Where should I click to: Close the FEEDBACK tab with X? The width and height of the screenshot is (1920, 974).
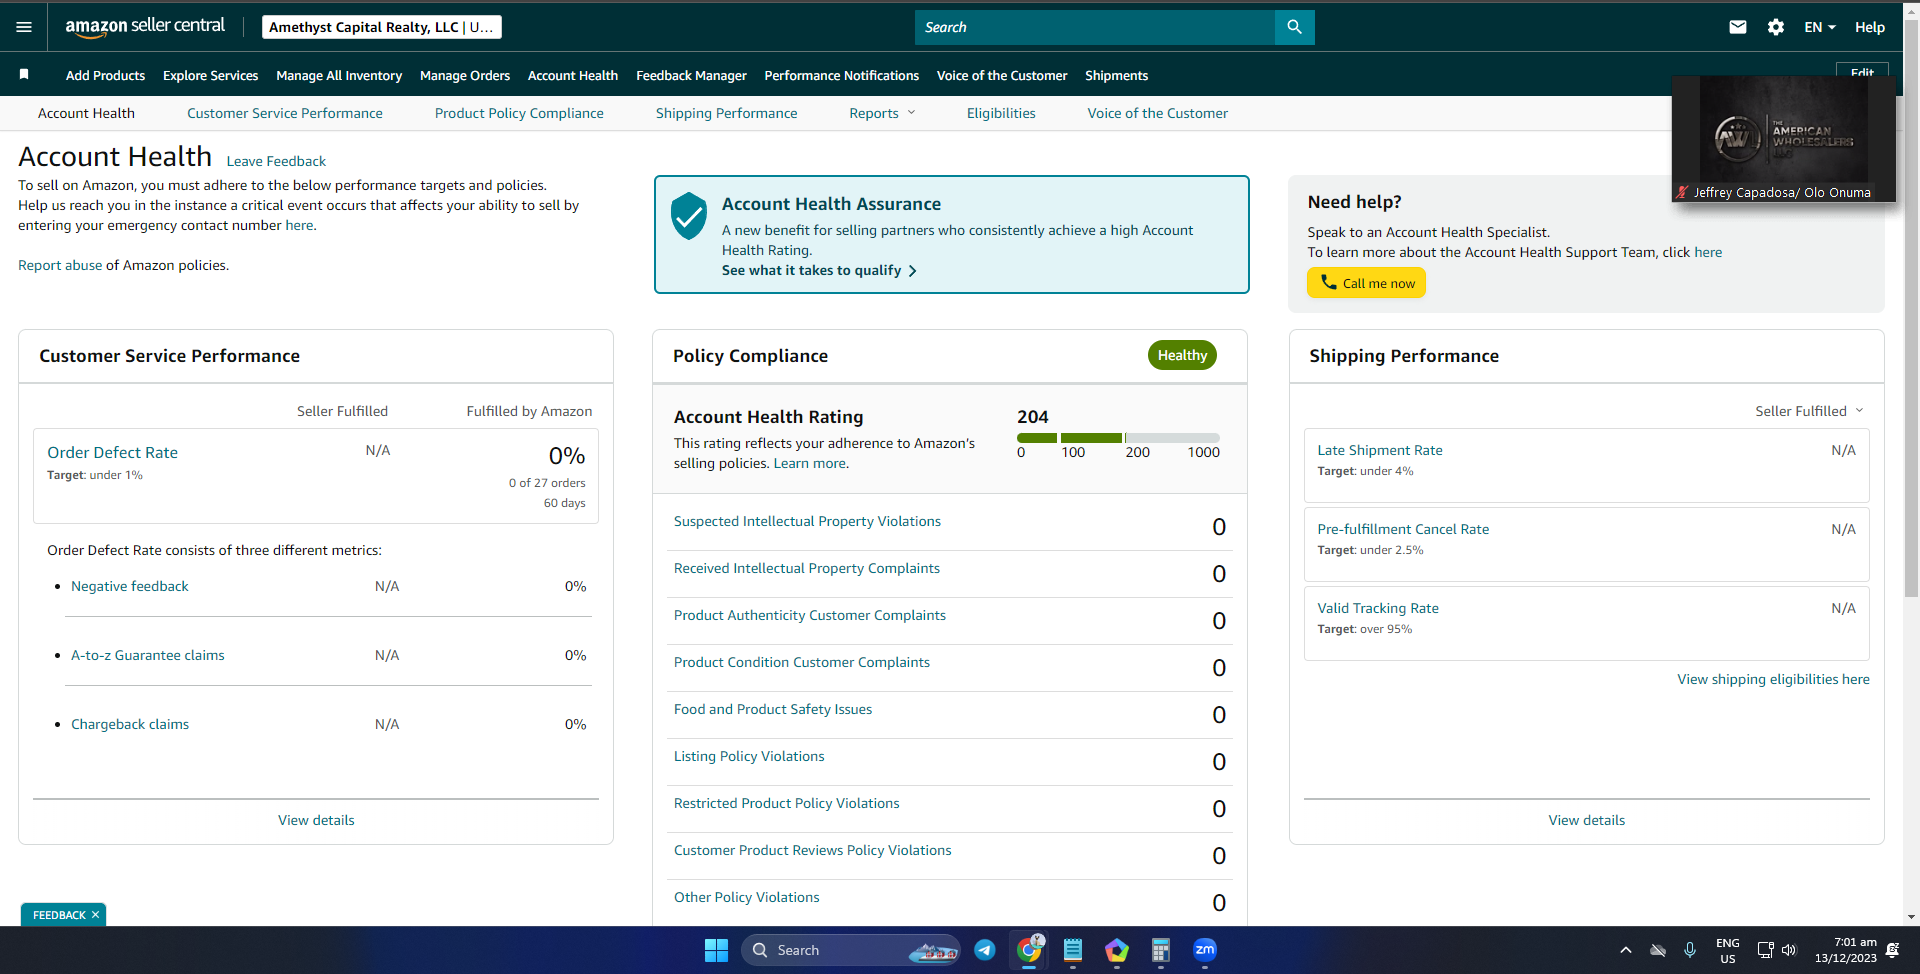(96, 915)
